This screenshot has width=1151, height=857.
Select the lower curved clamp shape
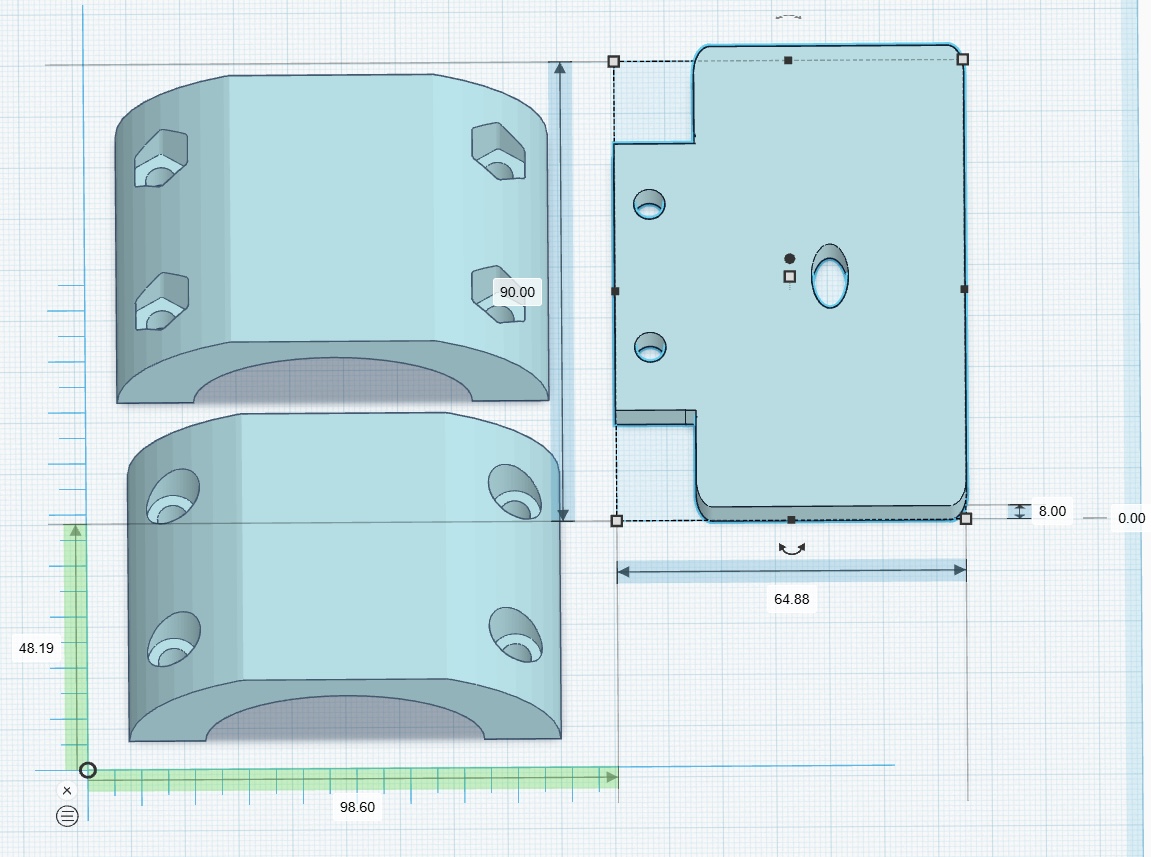coord(345,576)
